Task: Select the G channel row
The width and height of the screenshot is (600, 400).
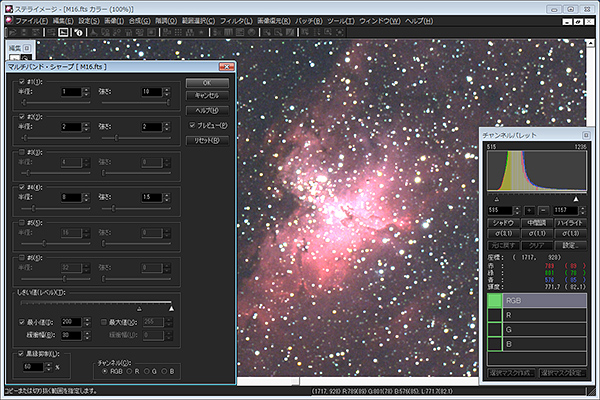Action: (x=537, y=329)
